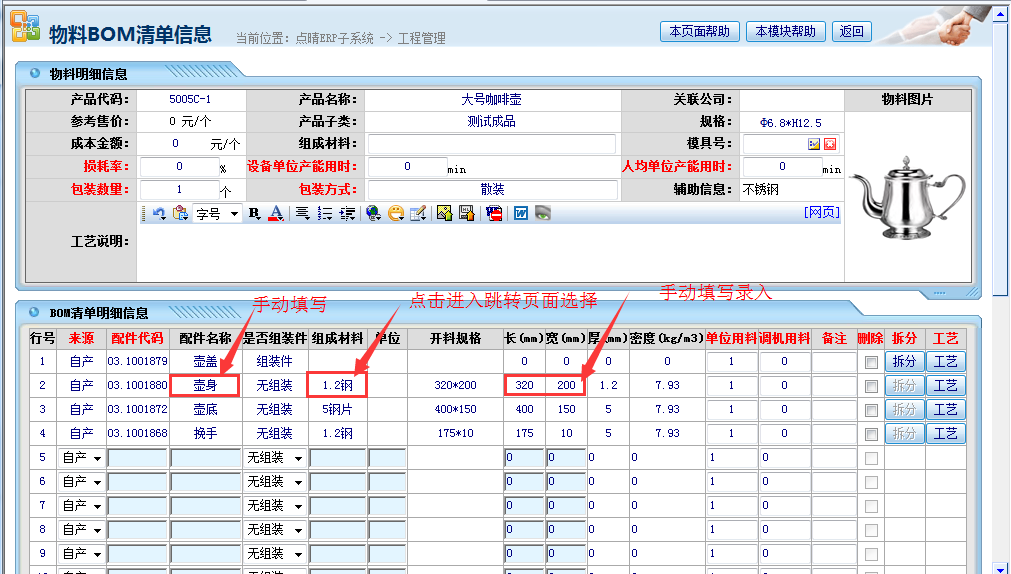Click the teapot material picture
The height and width of the screenshot is (574, 1011).
[x=906, y=196]
